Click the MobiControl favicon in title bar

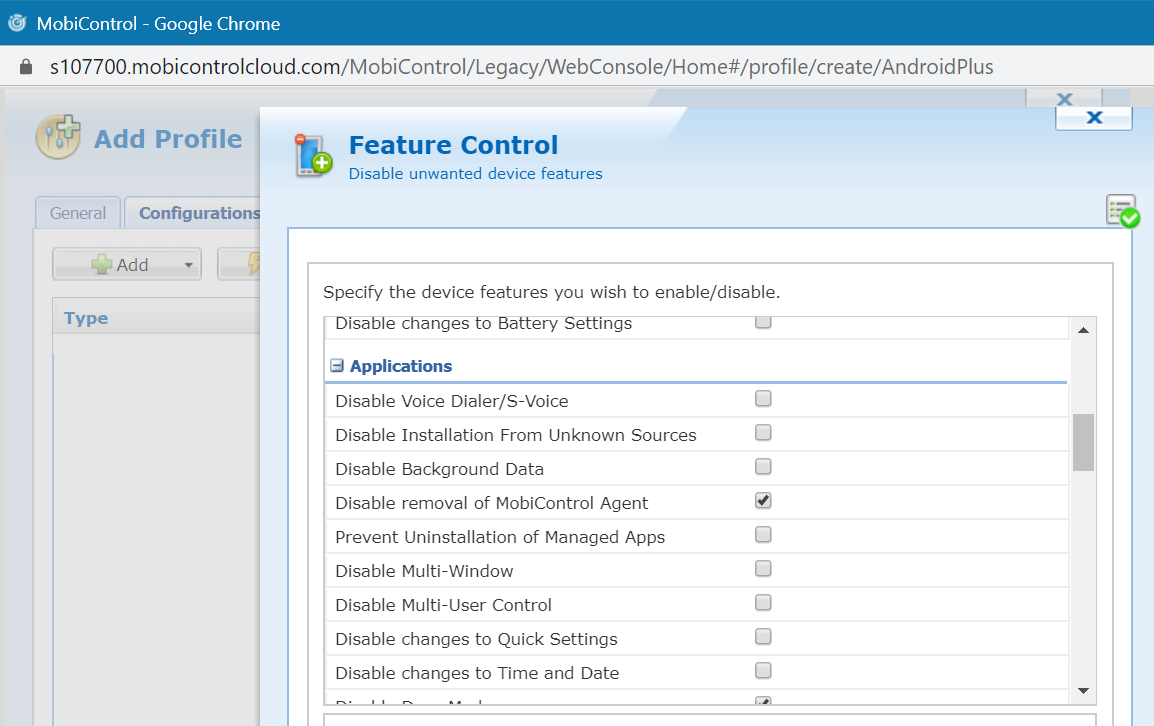click(x=17, y=23)
